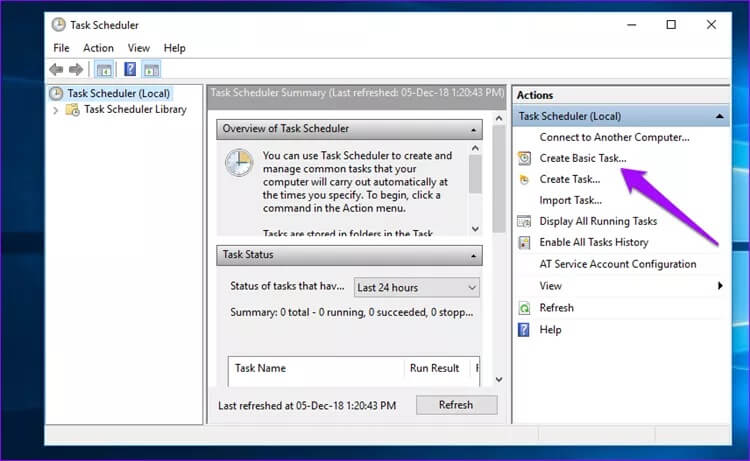Click AT Service Account Configuration

click(x=618, y=264)
